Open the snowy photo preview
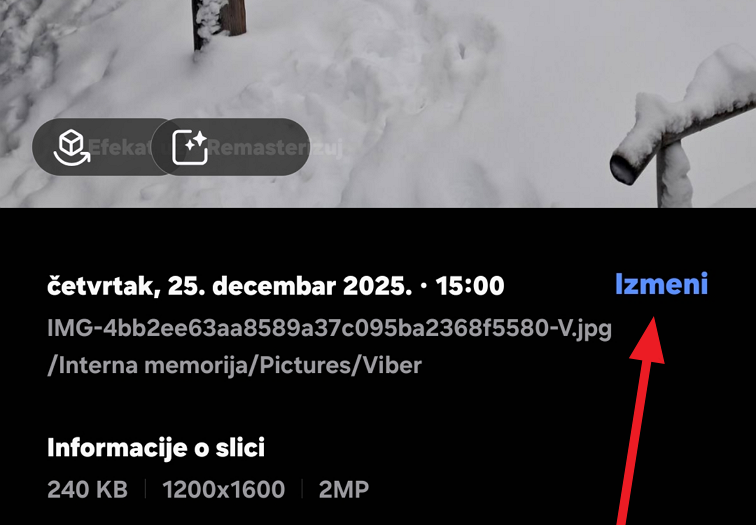Screen dimensions: 756x525 [x=378, y=104]
